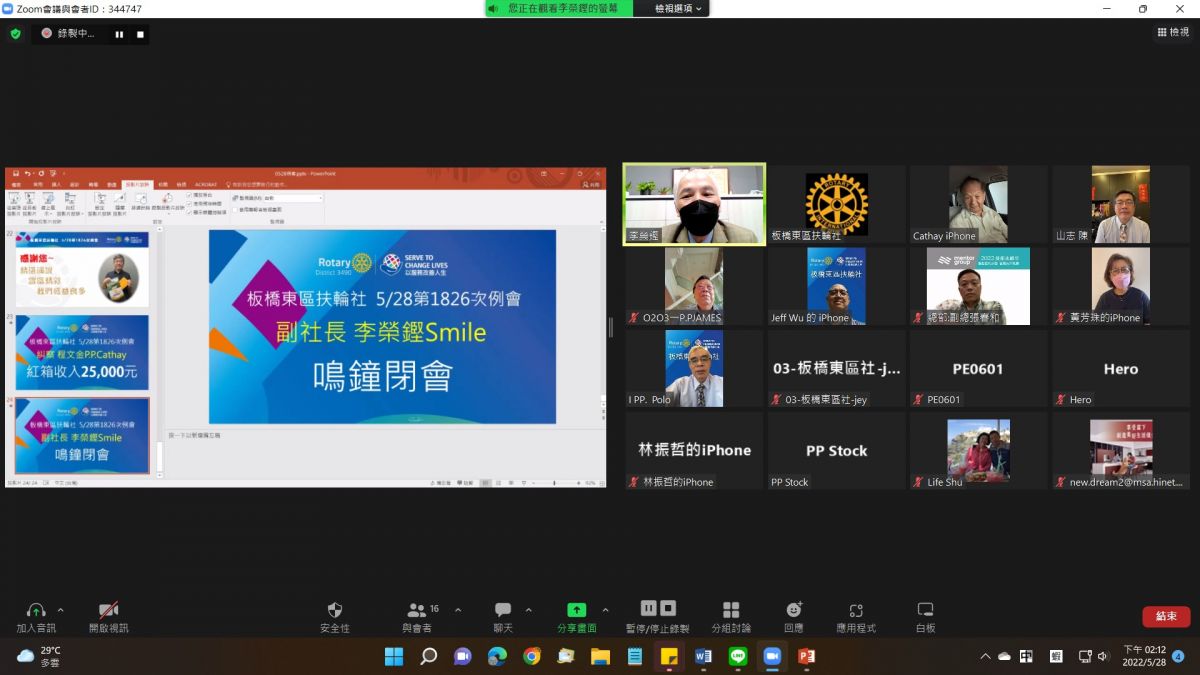Select the PE0601 participant tile
The image size is (1200, 675).
[x=978, y=368]
